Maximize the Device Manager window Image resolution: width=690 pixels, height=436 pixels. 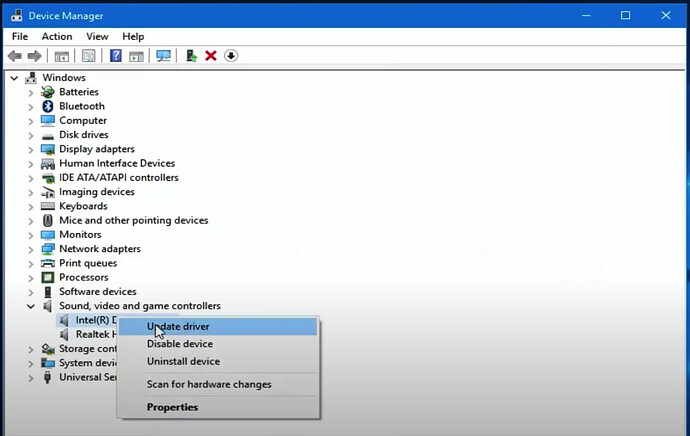point(625,15)
